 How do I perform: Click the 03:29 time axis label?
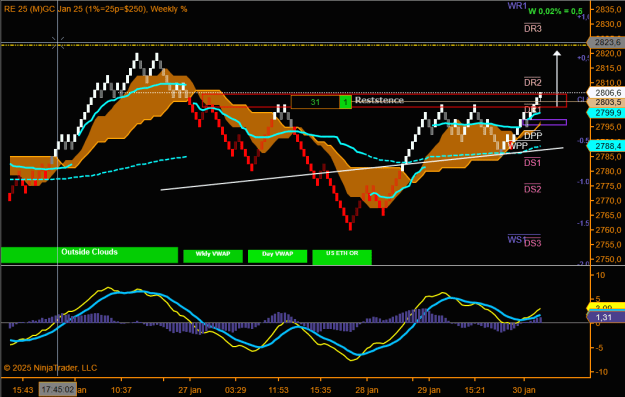(x=236, y=390)
